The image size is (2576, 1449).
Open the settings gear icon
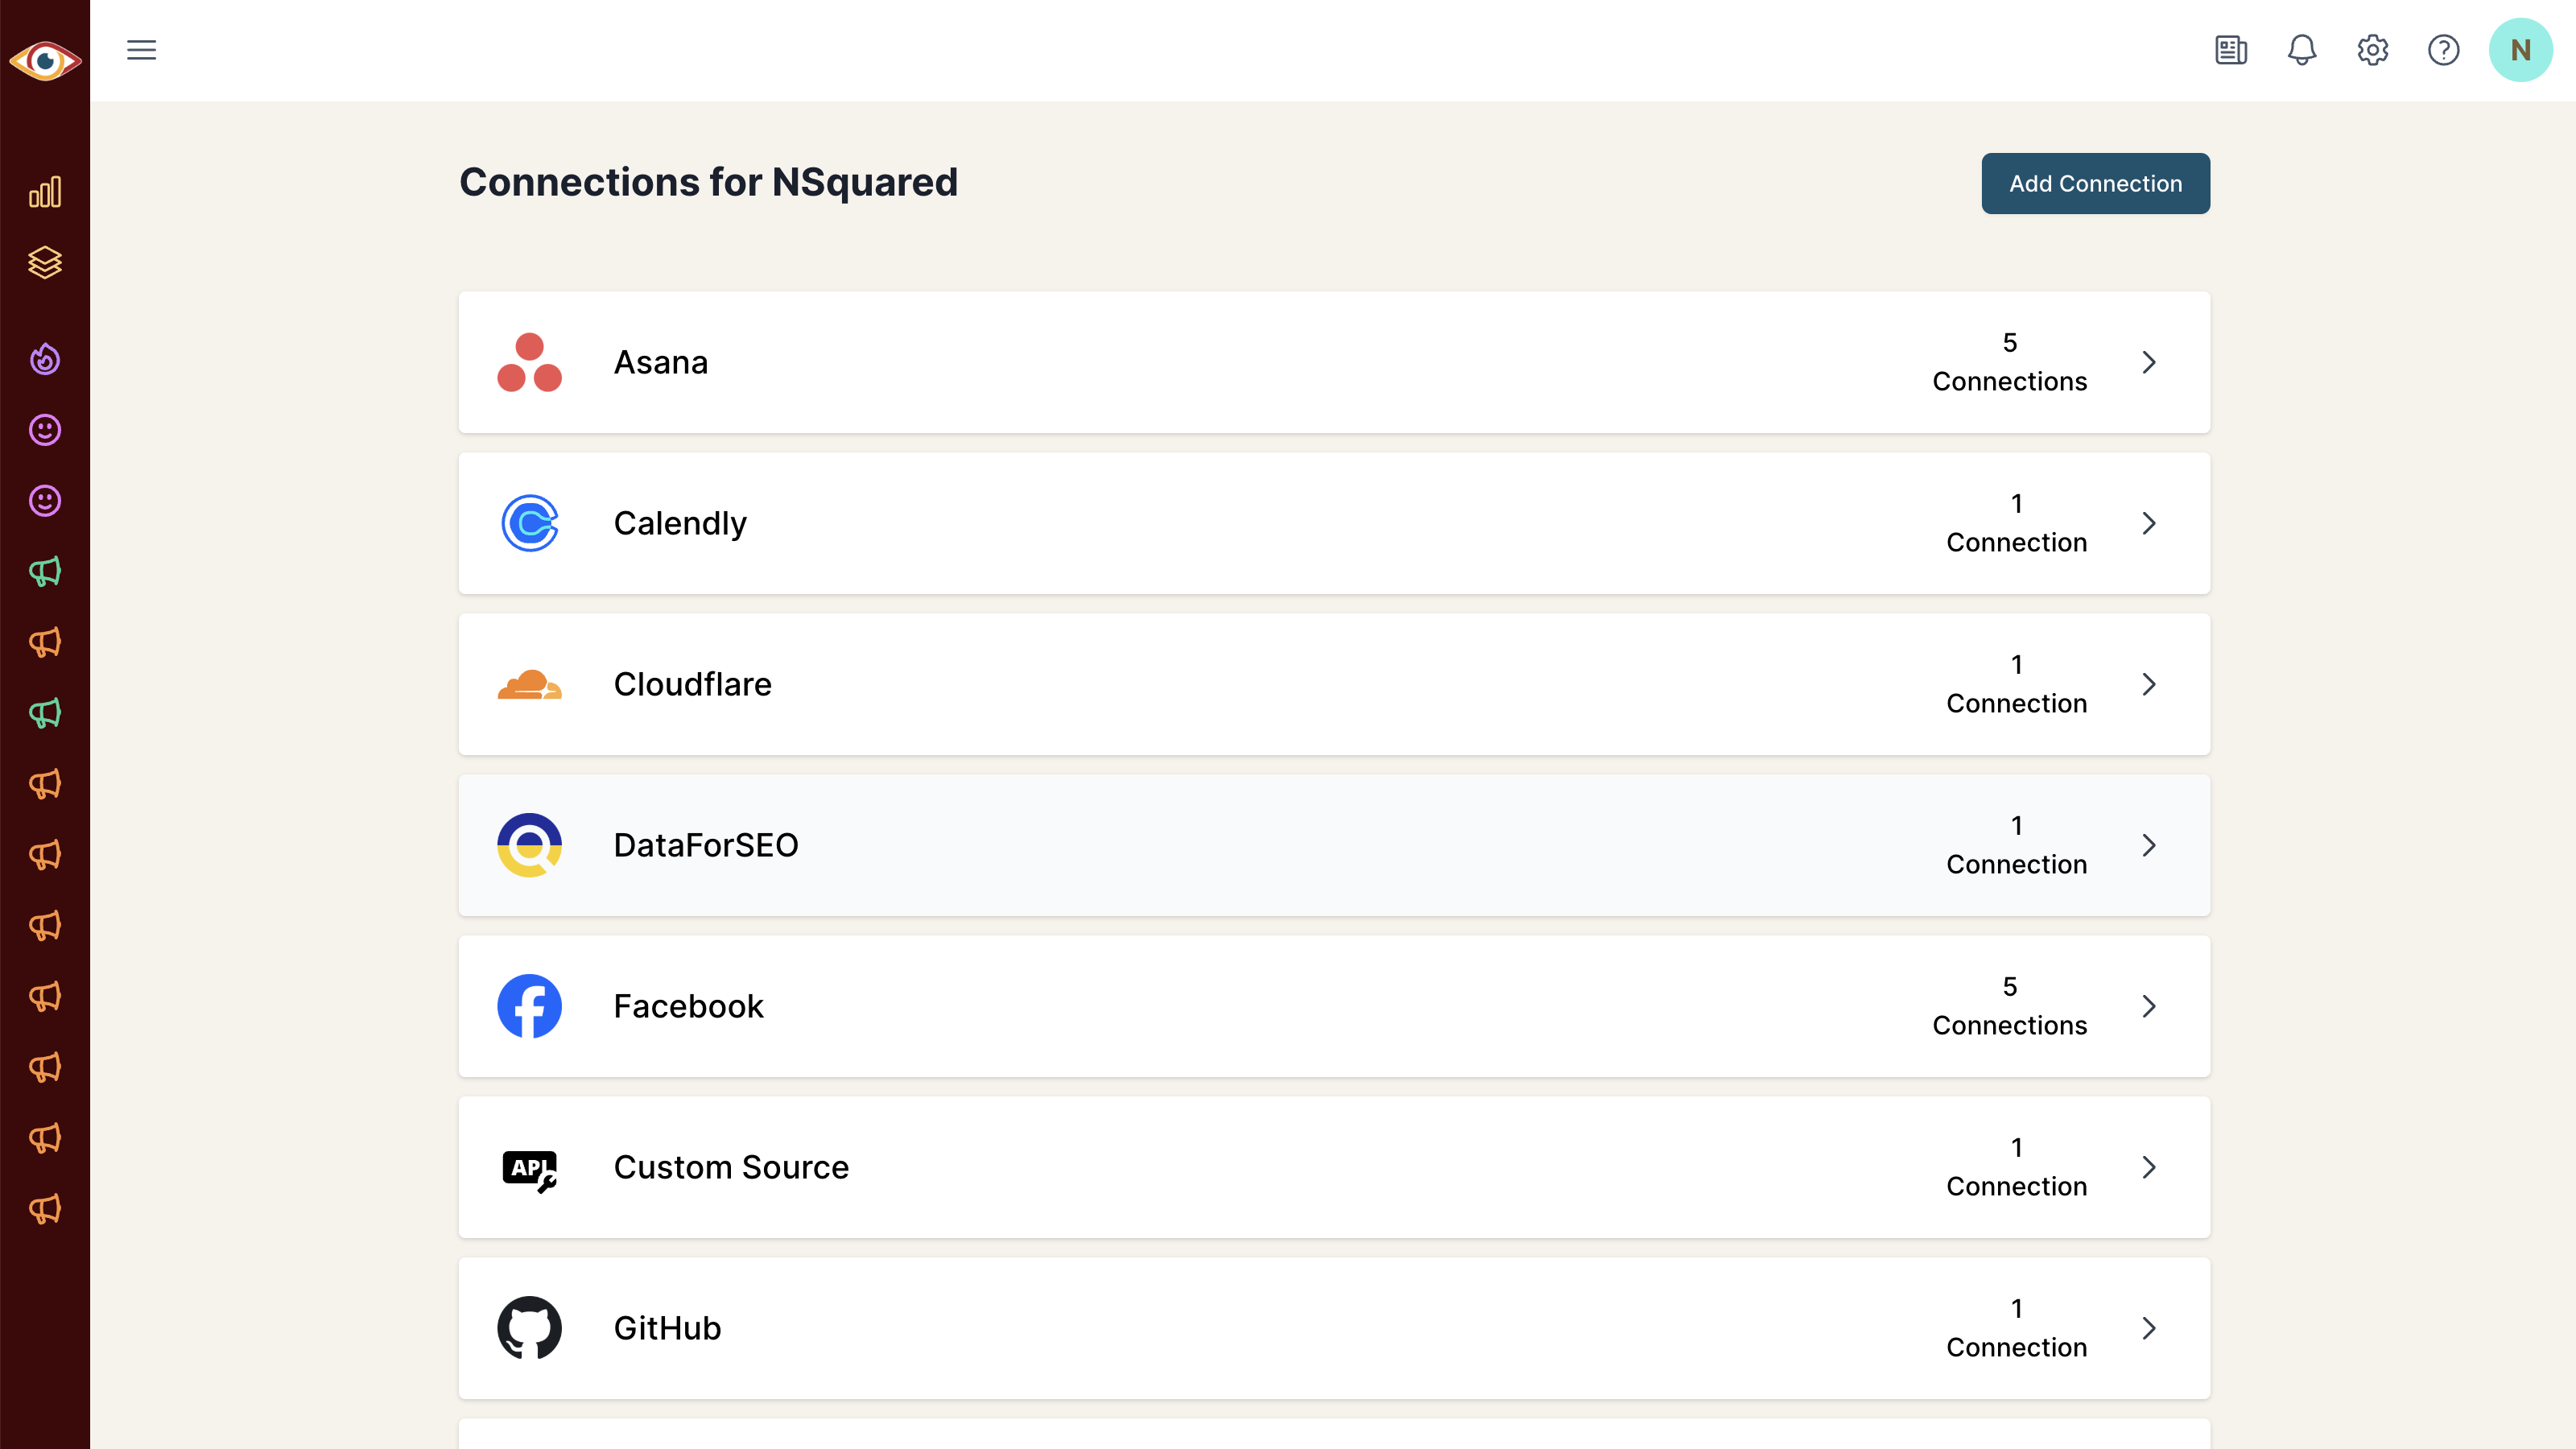pos(2373,50)
